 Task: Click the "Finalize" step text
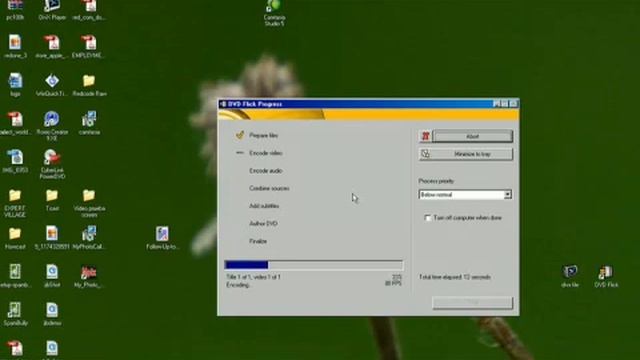(258, 241)
